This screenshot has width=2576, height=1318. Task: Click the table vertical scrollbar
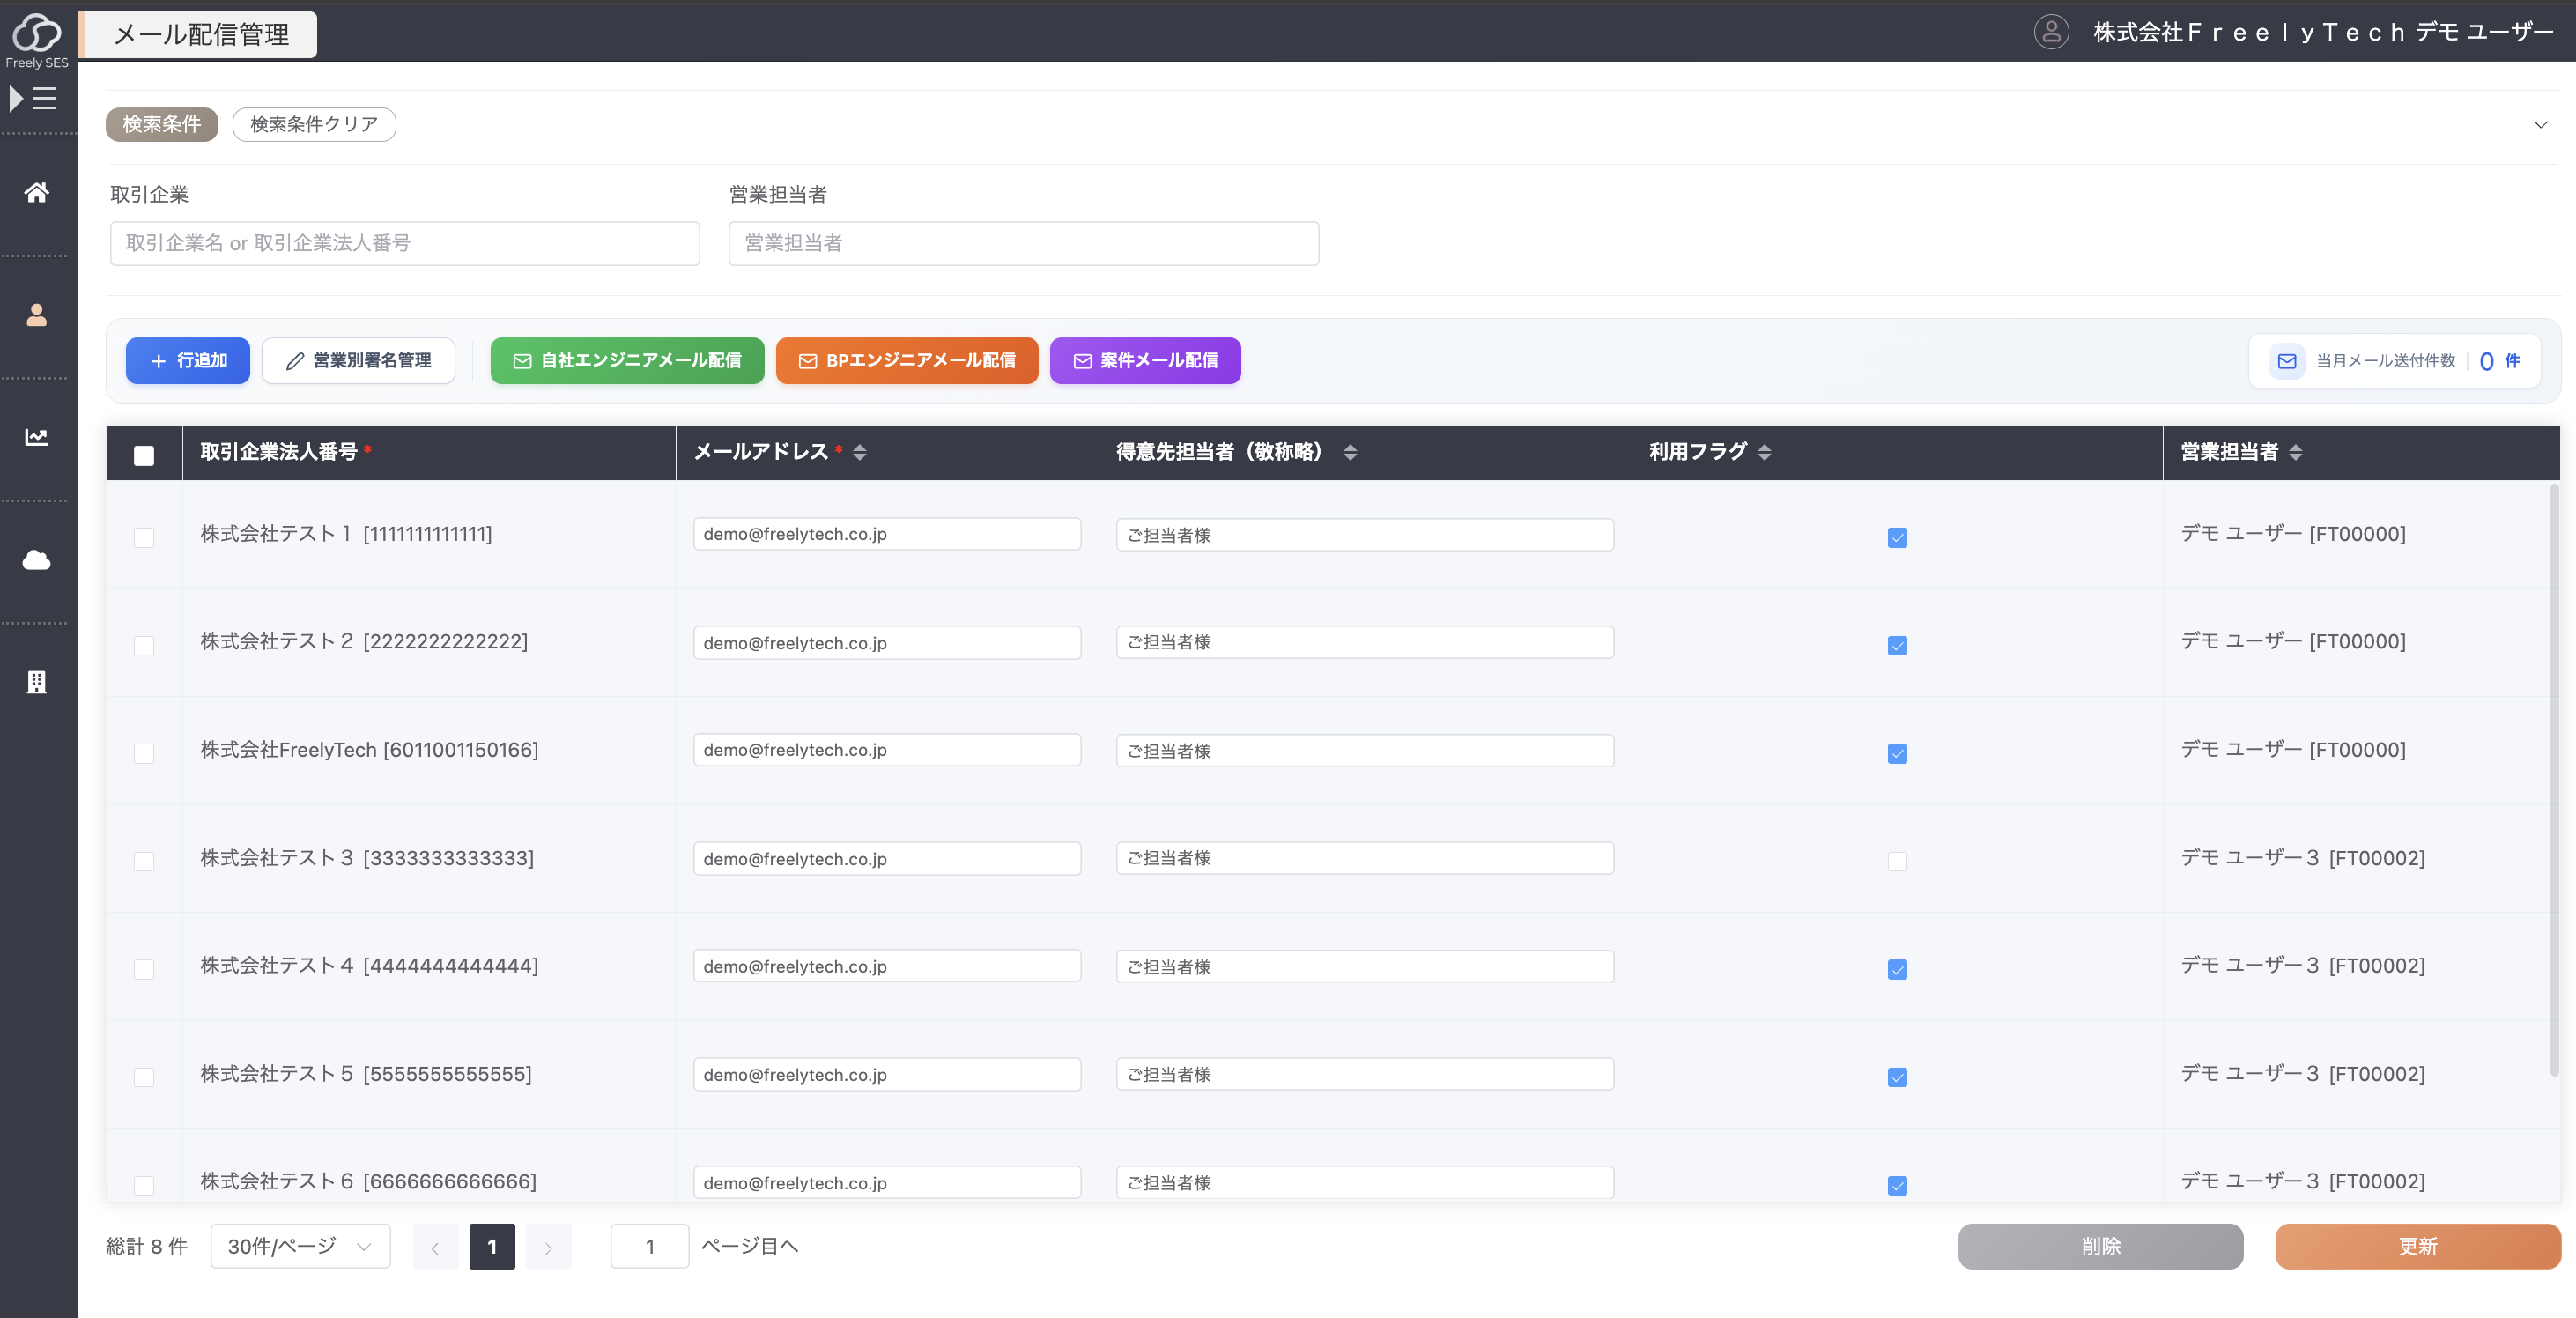[x=2553, y=780]
